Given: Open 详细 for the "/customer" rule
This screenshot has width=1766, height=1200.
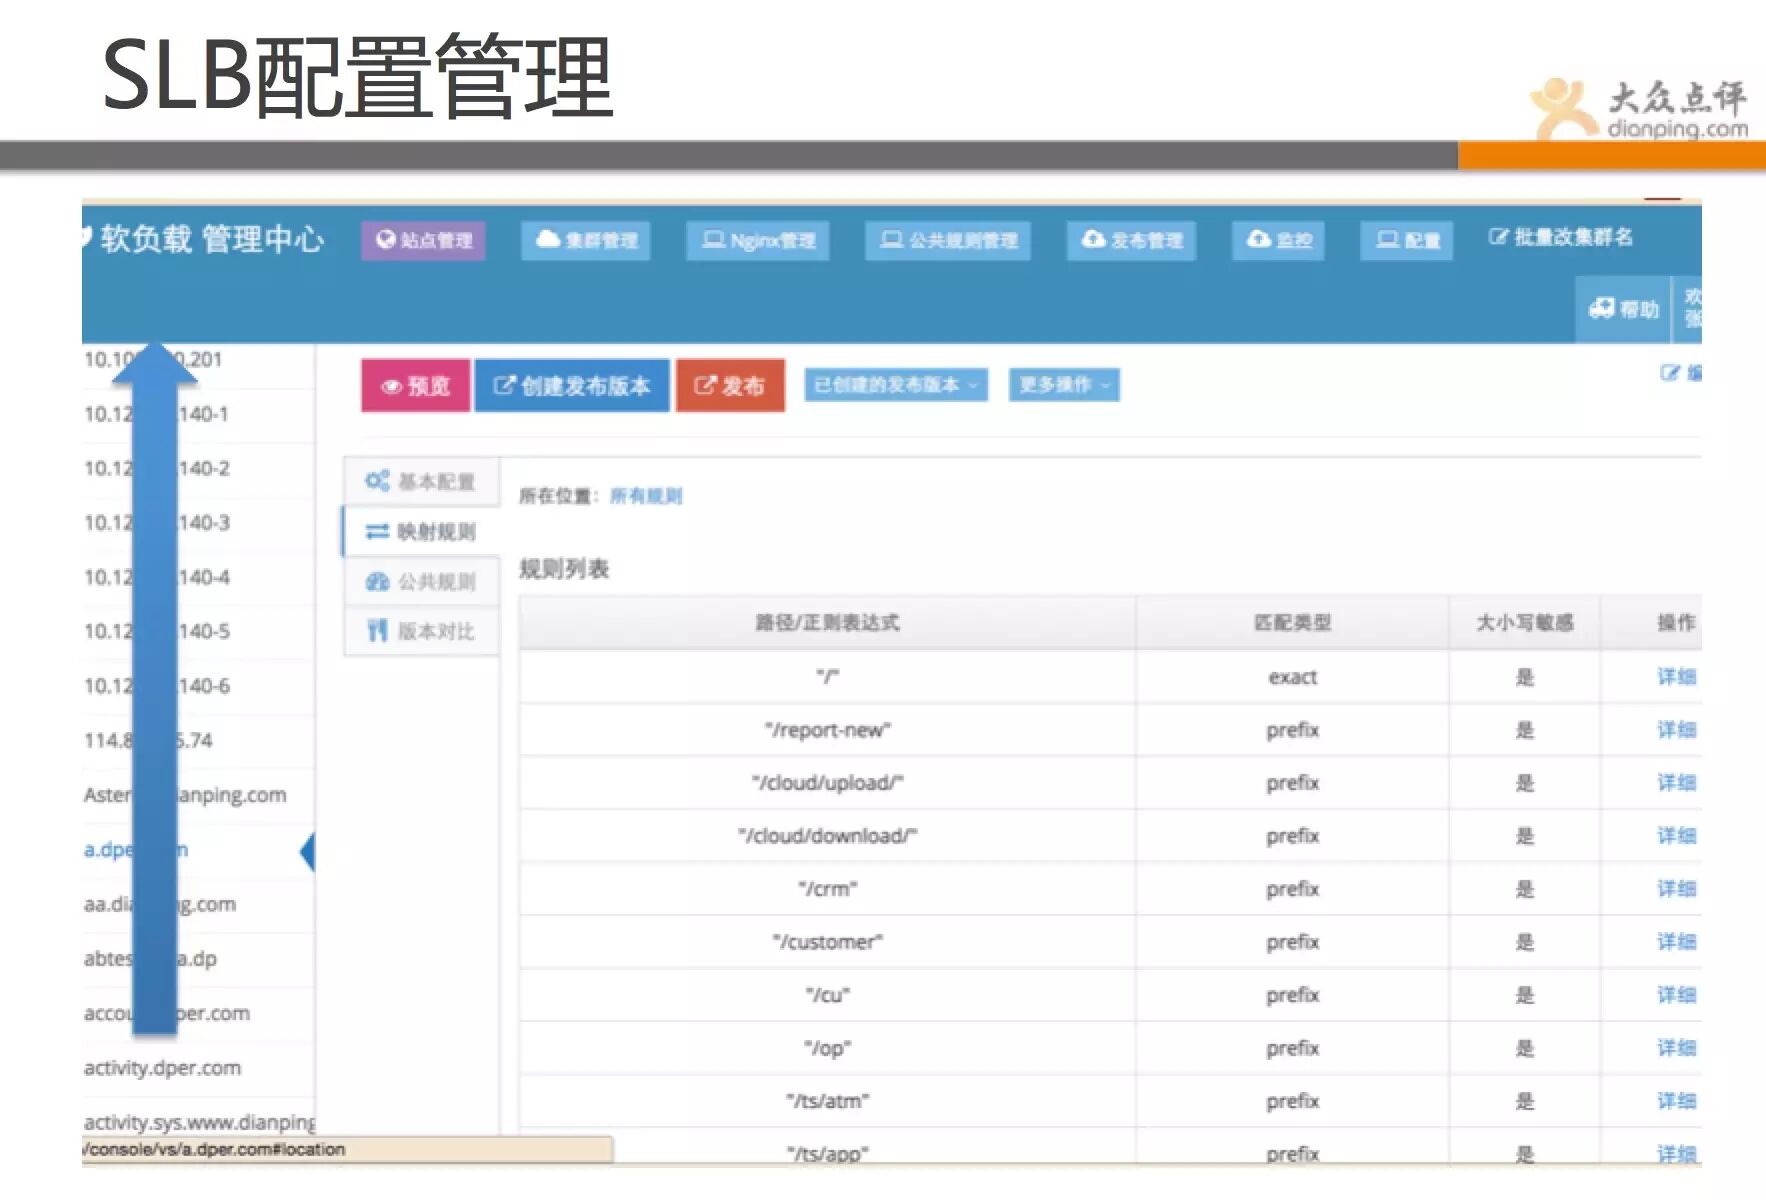Looking at the screenshot, I should [1677, 942].
